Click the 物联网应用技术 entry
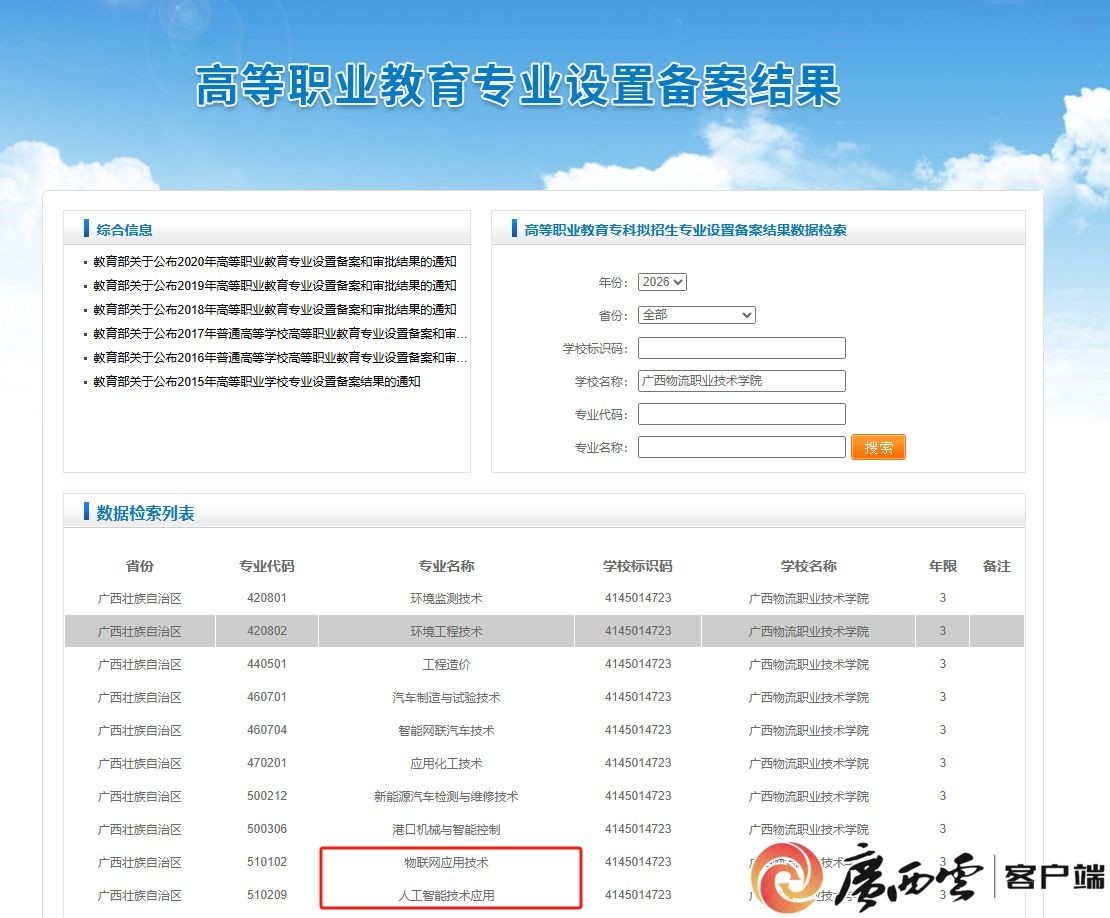 [x=446, y=862]
